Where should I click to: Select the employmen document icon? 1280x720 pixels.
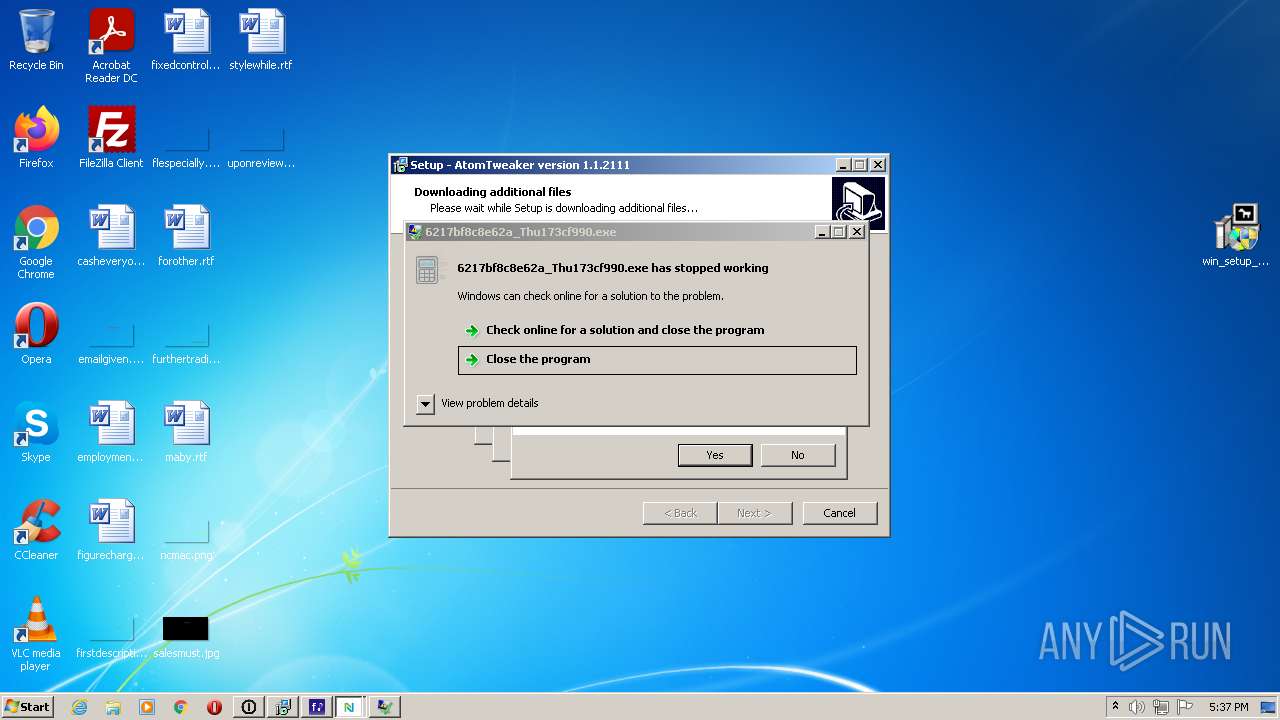[x=111, y=432]
